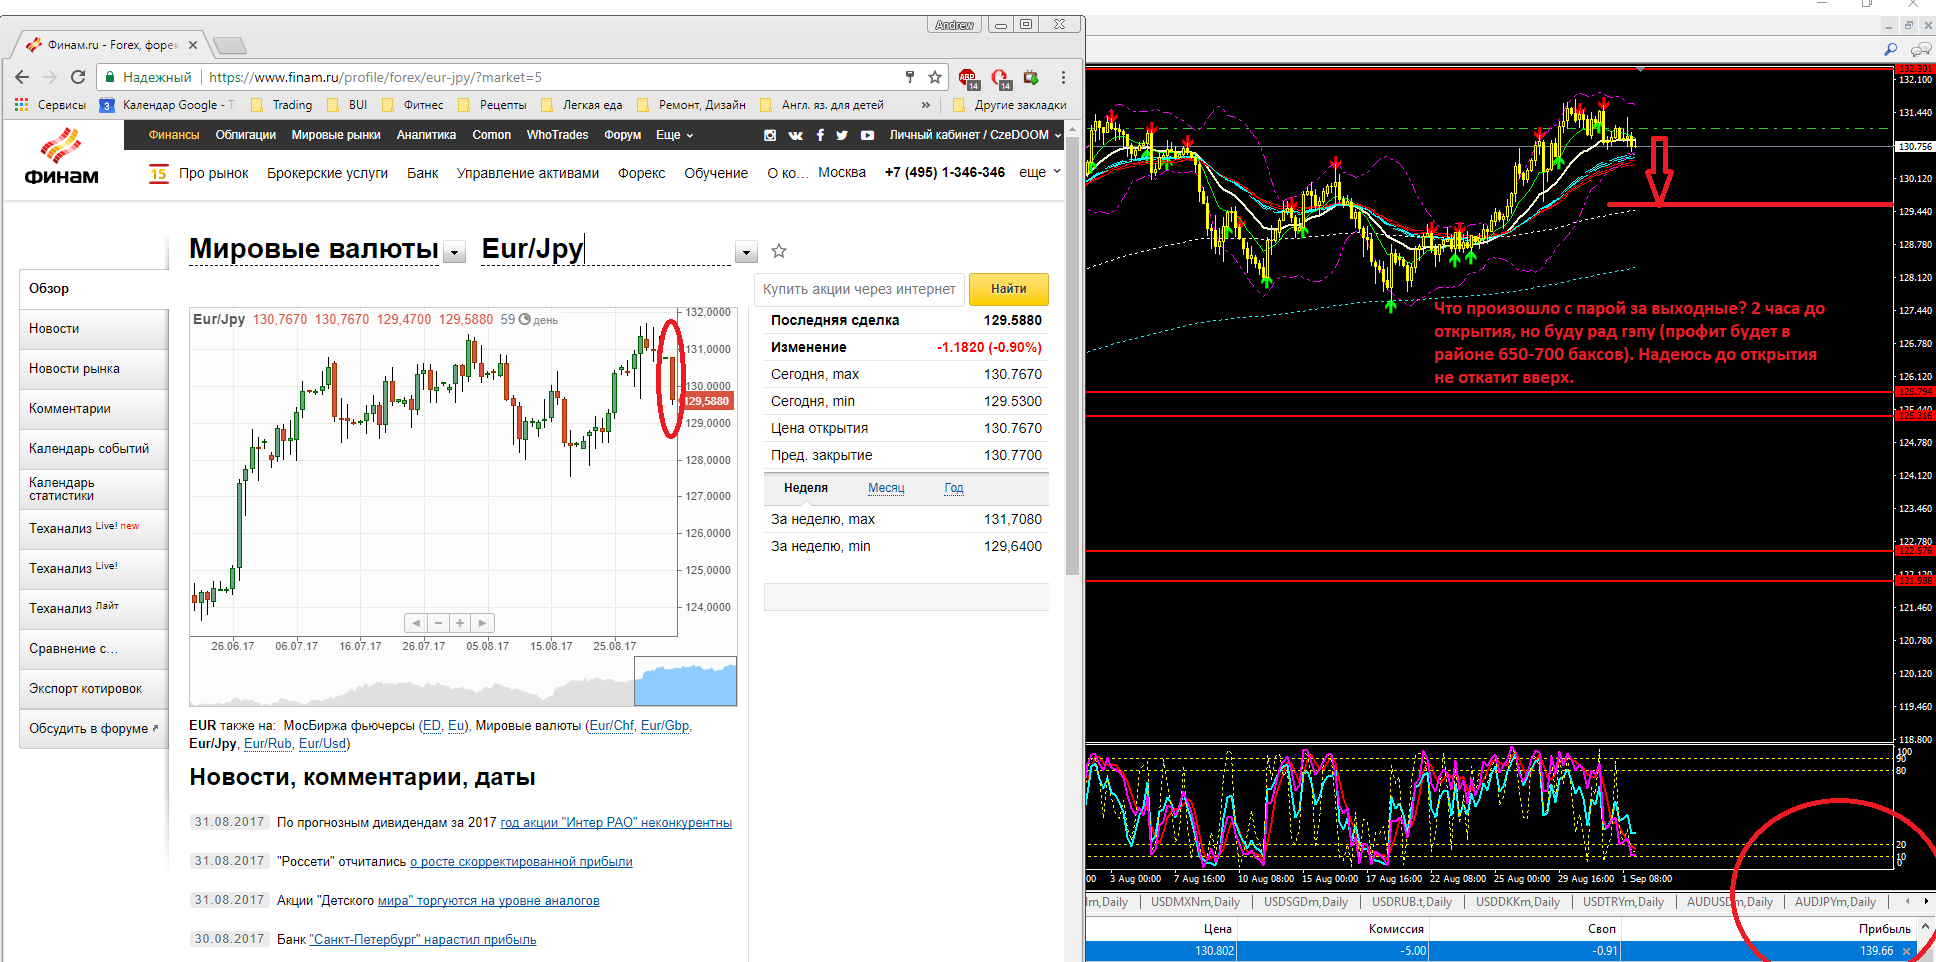Viewport: 1936px width, 962px height.
Task: Open the Eur/Usd currency link
Action: click(x=322, y=744)
